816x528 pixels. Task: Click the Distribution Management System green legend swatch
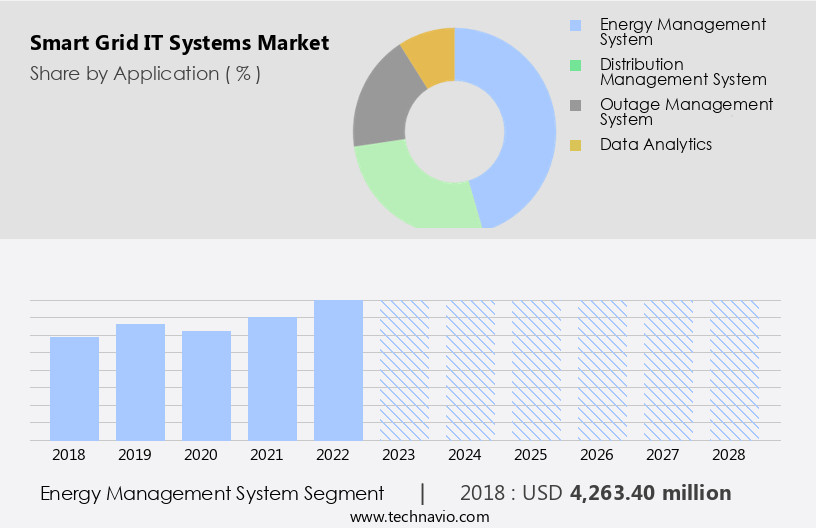point(575,65)
